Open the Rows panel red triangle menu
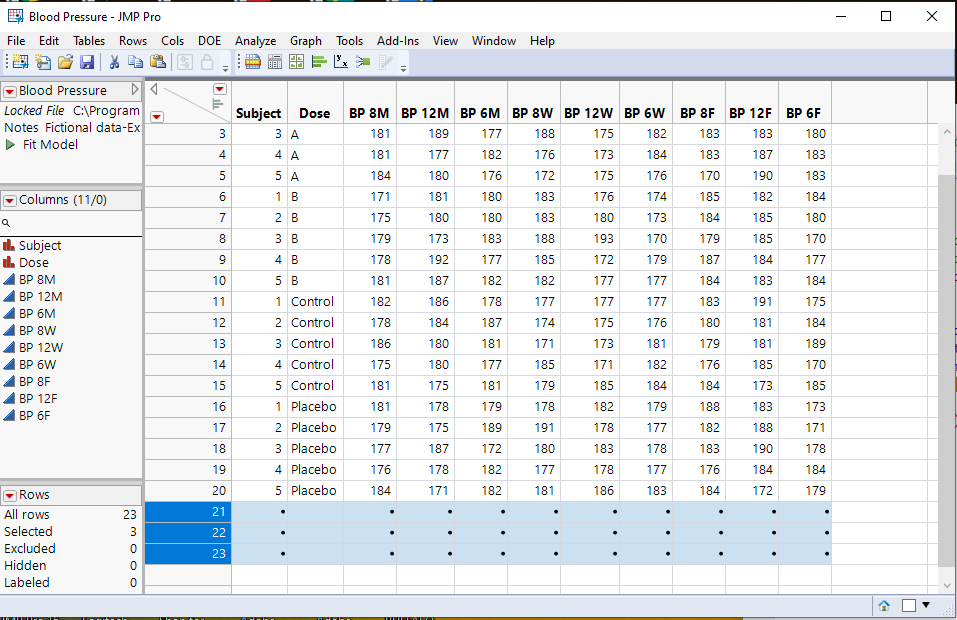Image resolution: width=957 pixels, height=620 pixels. coord(12,493)
